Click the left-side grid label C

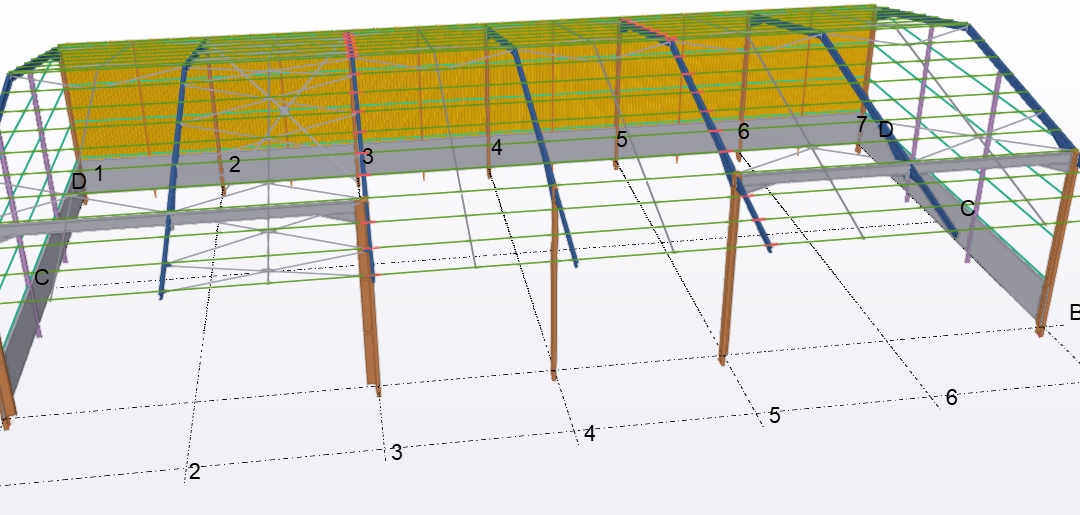[x=41, y=277]
